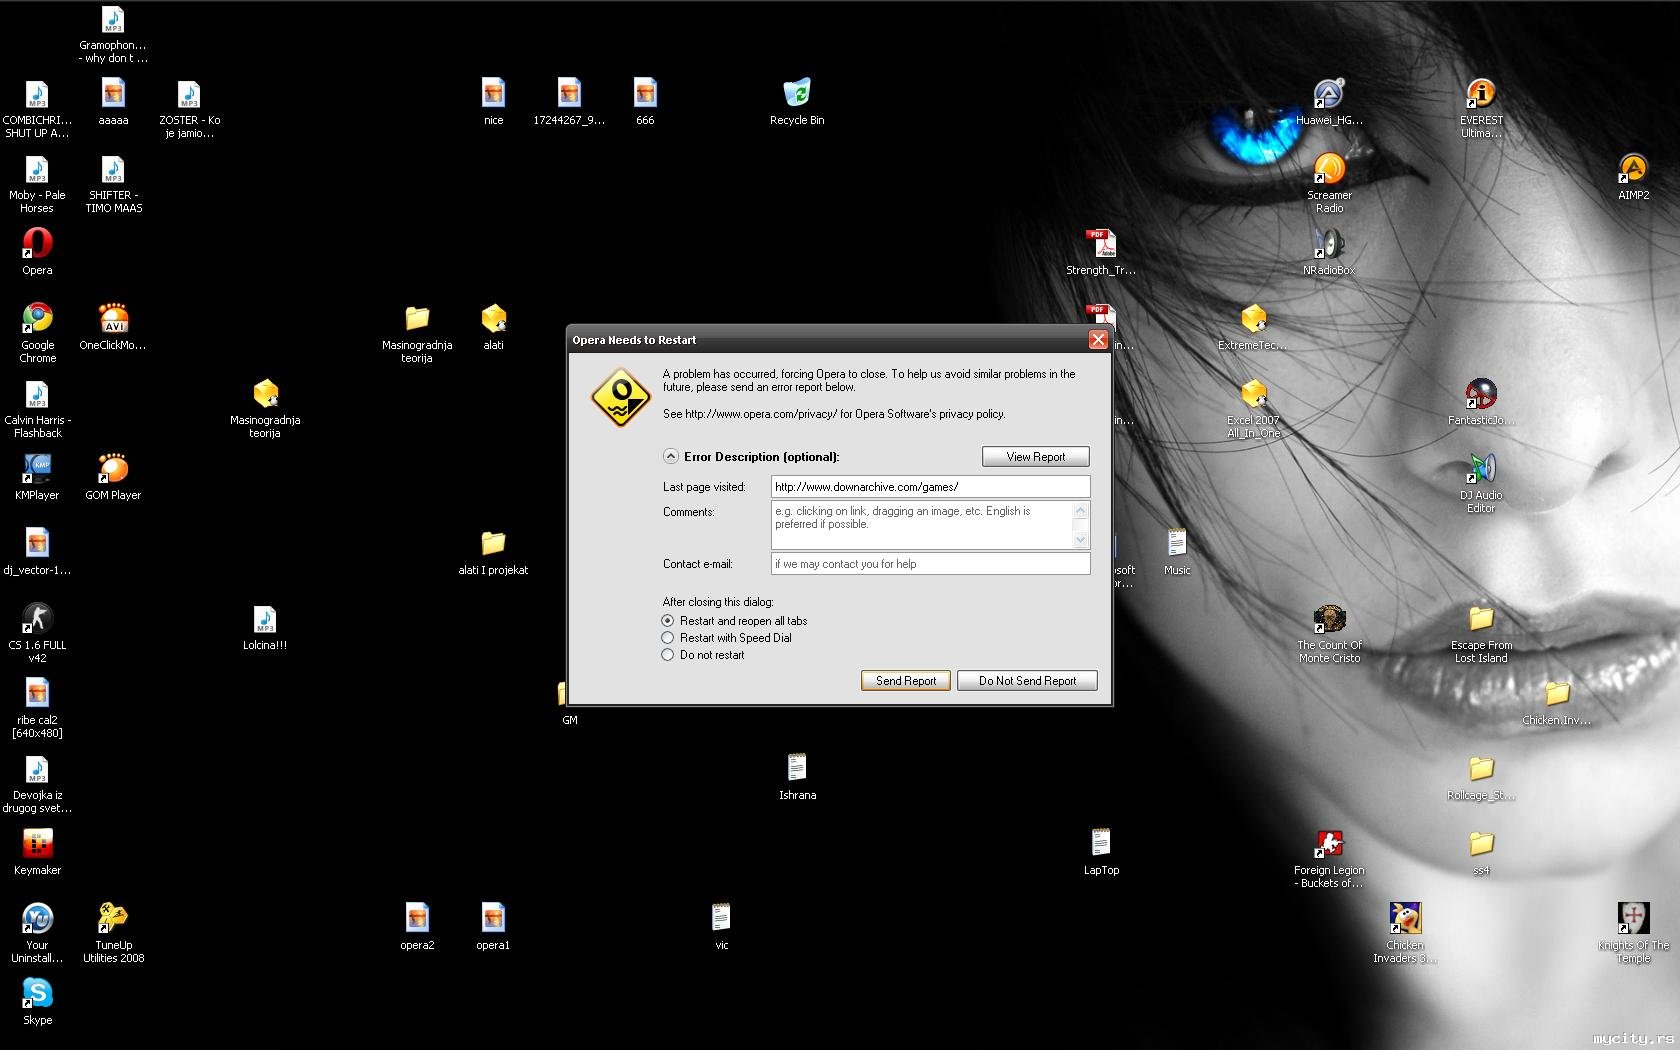Click the Last page visited field
Screen dimensions: 1680x1050
pyautogui.click(x=930, y=487)
